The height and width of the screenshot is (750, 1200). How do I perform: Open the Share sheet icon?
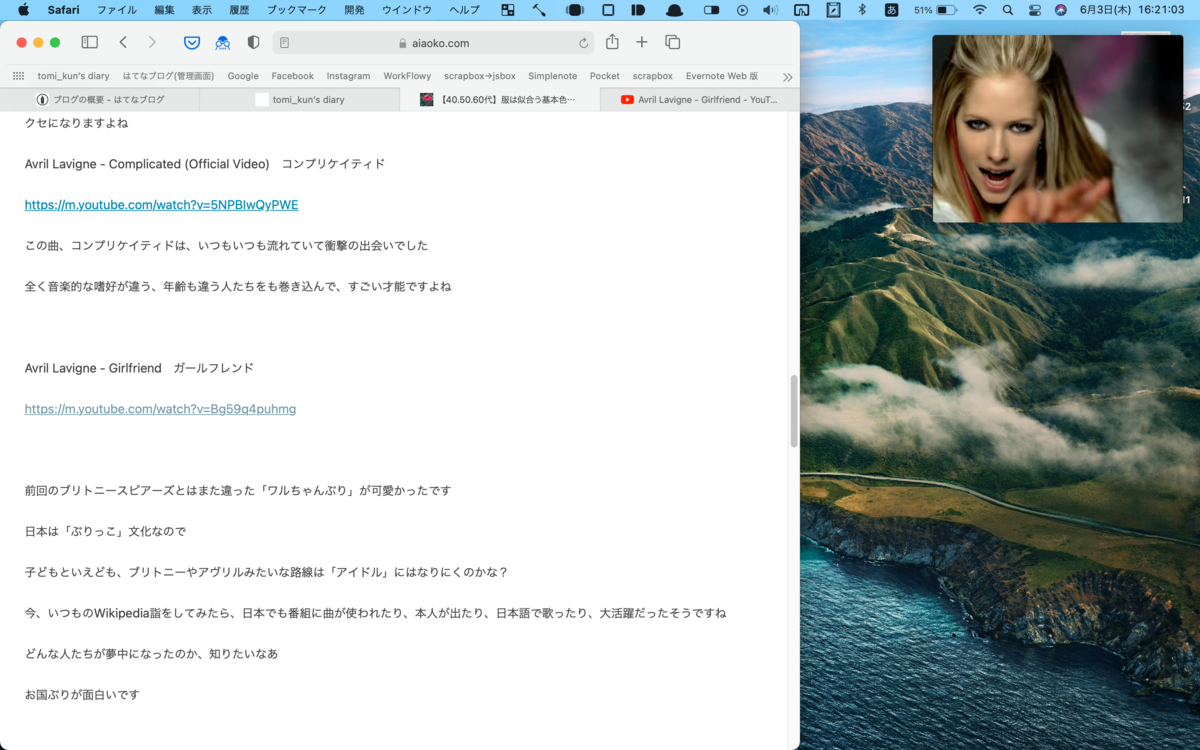point(612,42)
